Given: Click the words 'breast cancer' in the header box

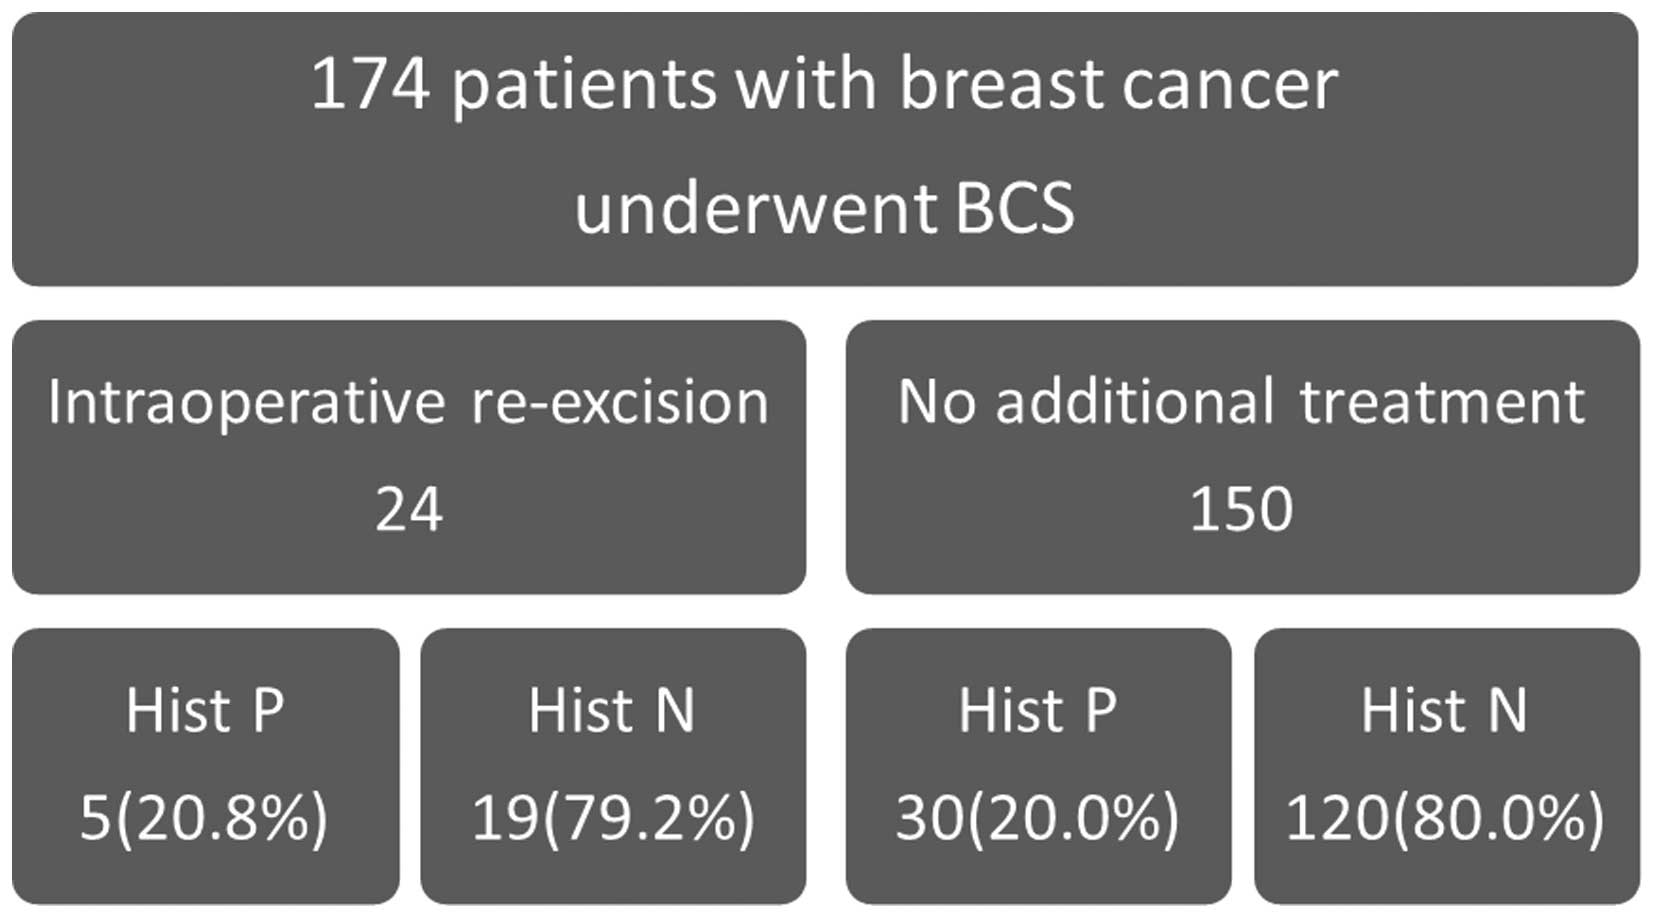Looking at the screenshot, I should pos(1118,84).
